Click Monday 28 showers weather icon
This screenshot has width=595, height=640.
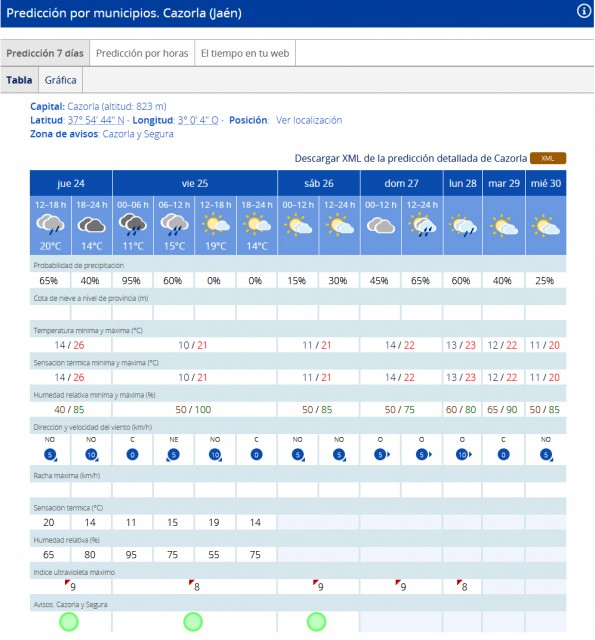coord(462,225)
